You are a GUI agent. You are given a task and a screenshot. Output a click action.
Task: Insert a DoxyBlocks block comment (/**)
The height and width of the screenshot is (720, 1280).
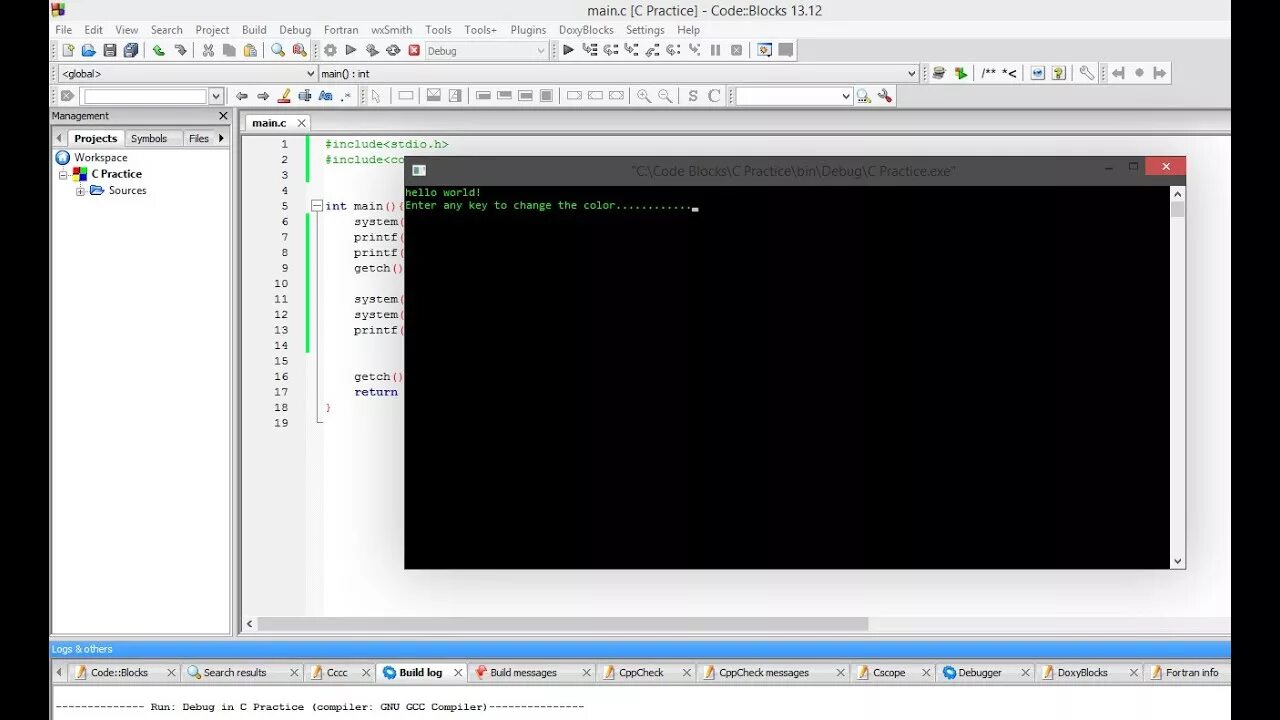[x=988, y=73]
